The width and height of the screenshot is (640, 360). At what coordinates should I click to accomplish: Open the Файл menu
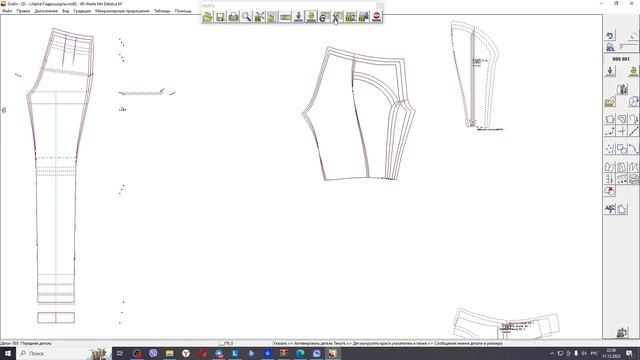pyautogui.click(x=7, y=11)
